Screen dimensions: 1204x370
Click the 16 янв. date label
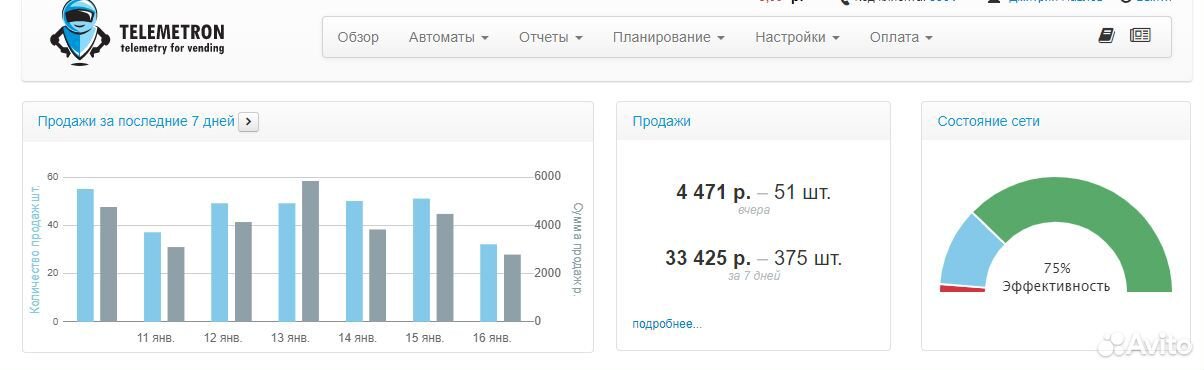click(x=492, y=338)
